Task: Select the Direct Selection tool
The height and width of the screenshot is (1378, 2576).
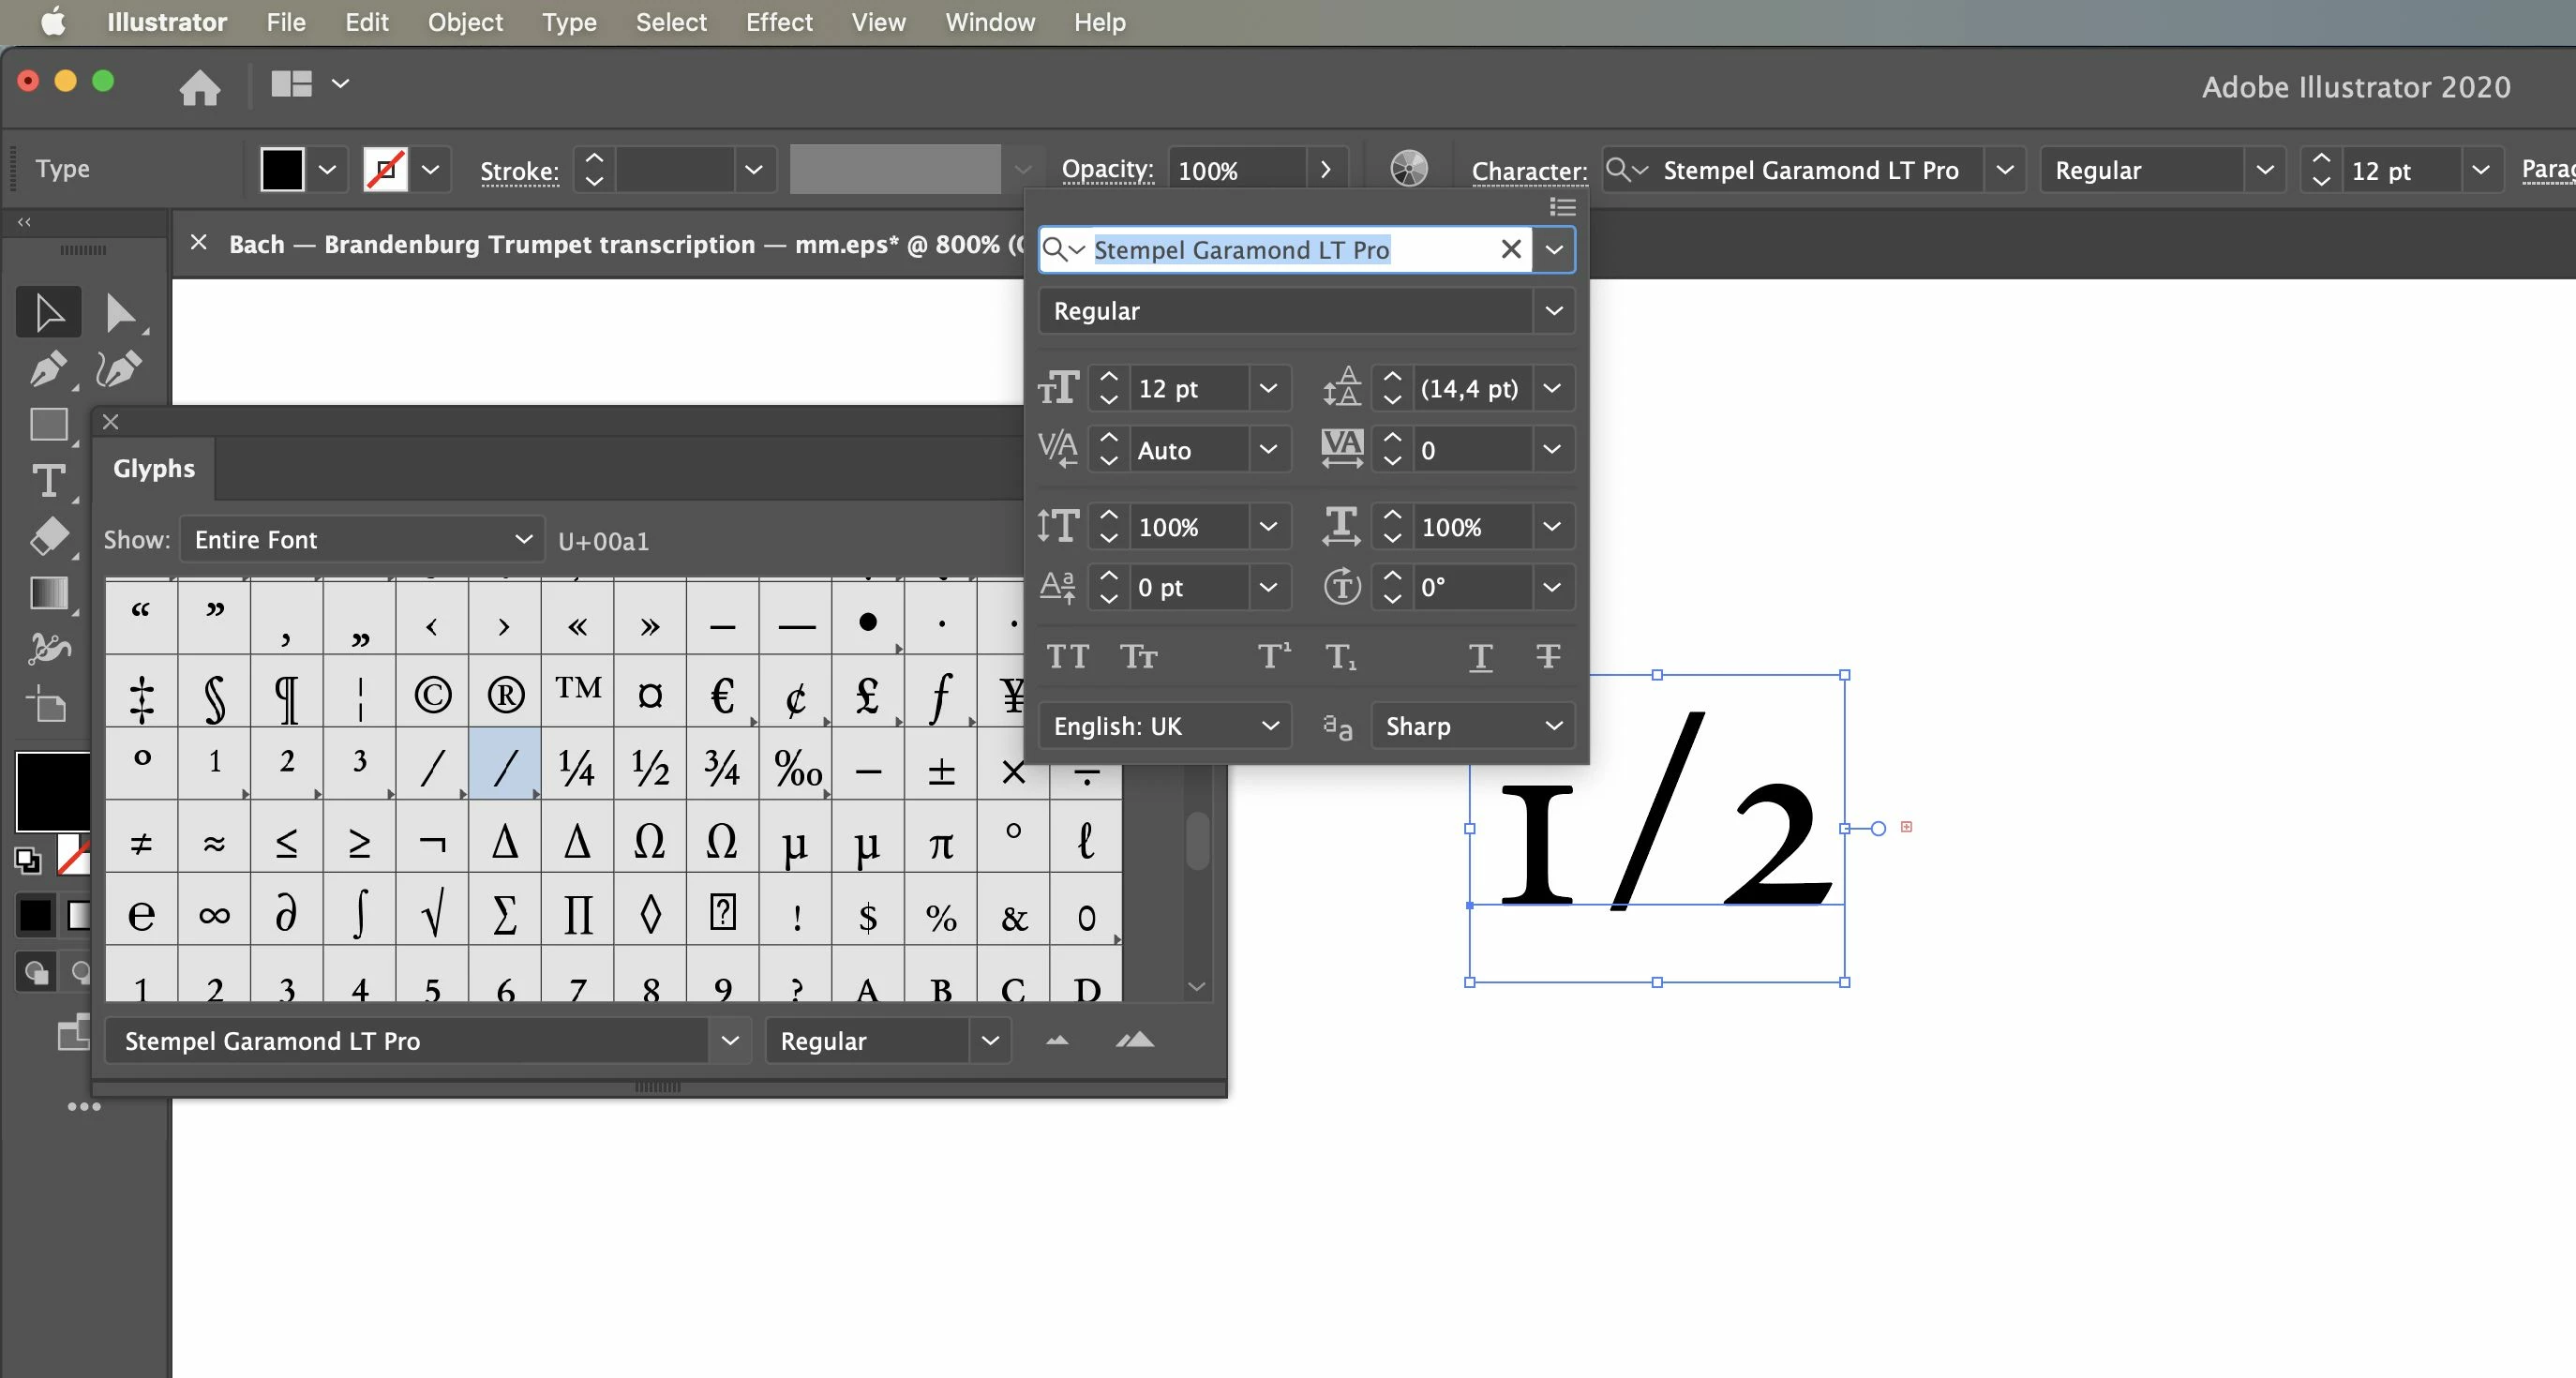Action: point(120,312)
